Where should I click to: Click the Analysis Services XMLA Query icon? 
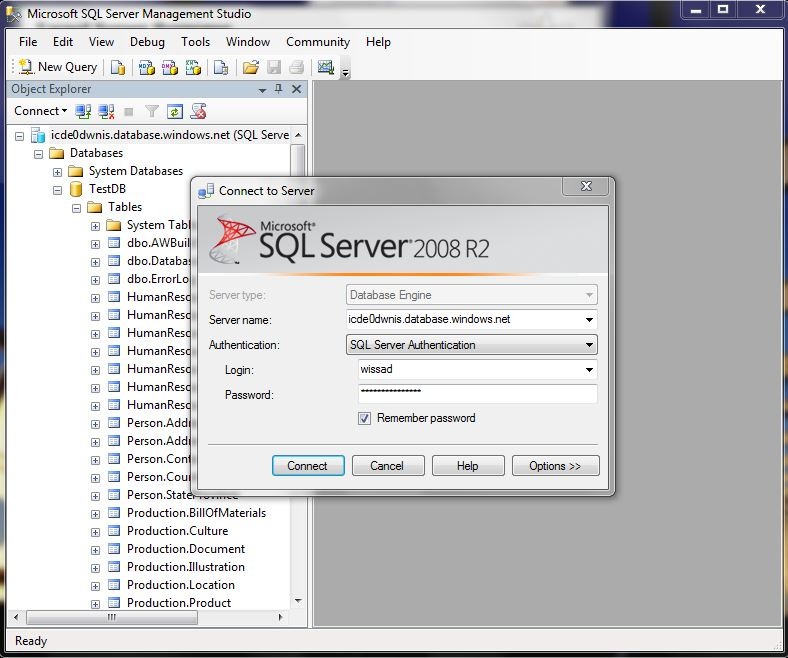click(x=193, y=67)
